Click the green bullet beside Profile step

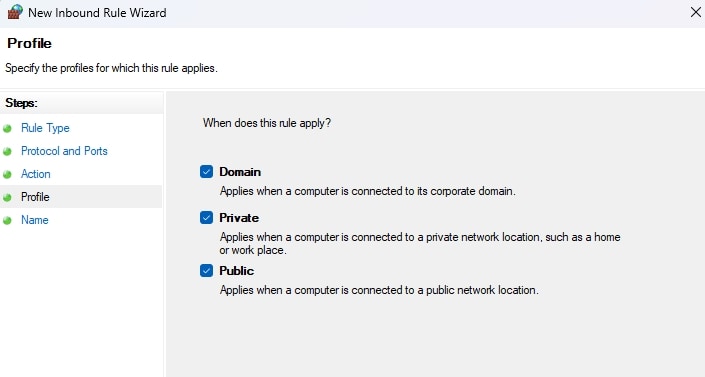point(7,197)
